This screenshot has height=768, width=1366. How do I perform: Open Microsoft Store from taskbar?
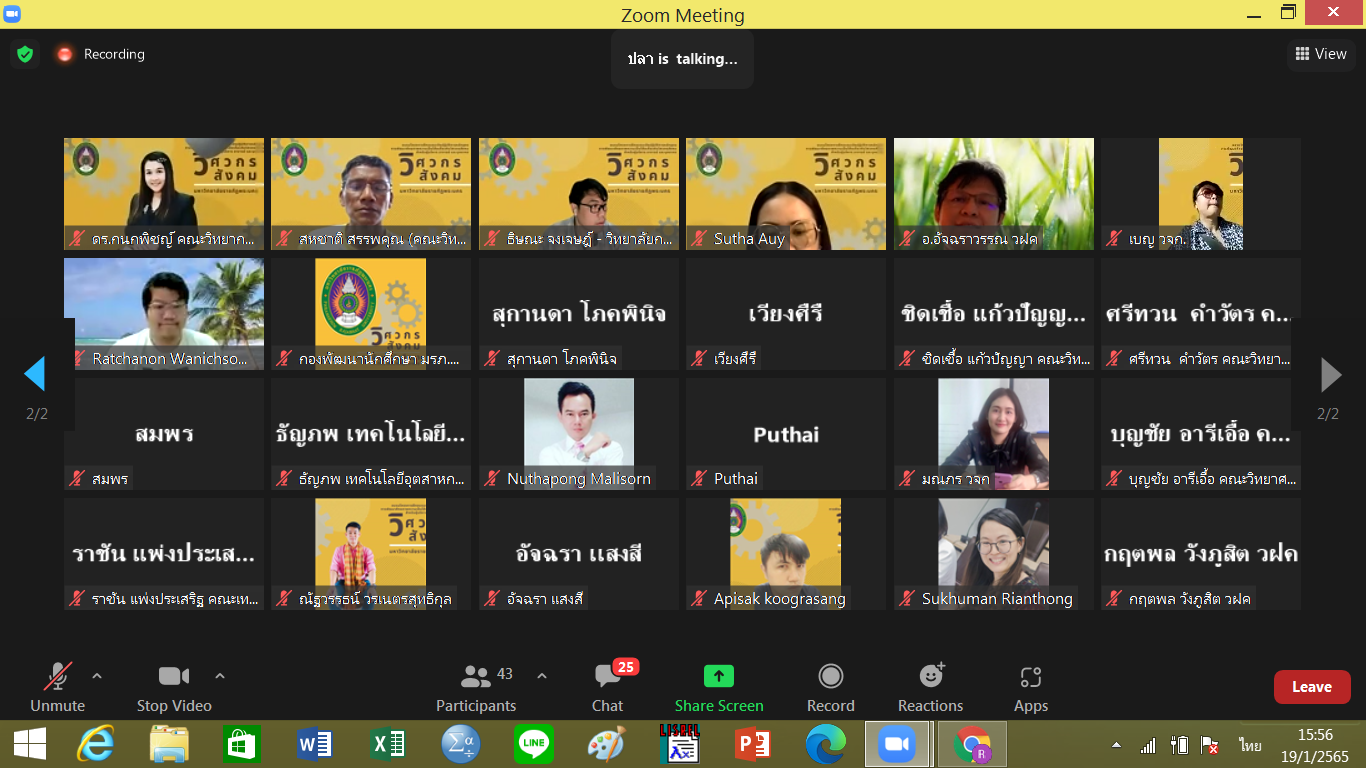[242, 744]
